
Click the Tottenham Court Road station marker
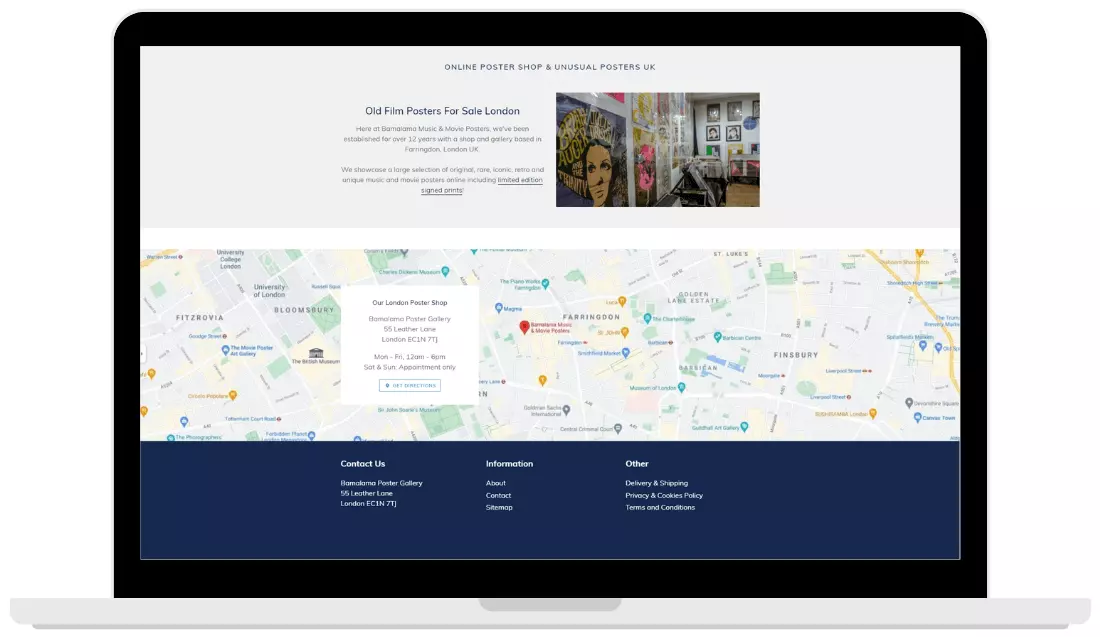(x=279, y=419)
